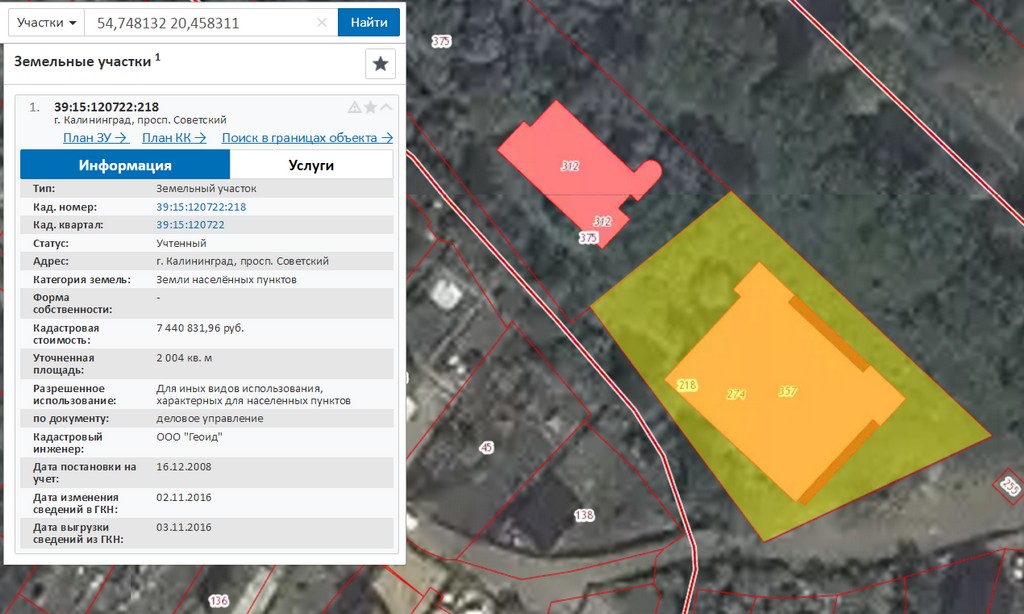Open the План ЗУ link

pyautogui.click(x=96, y=138)
